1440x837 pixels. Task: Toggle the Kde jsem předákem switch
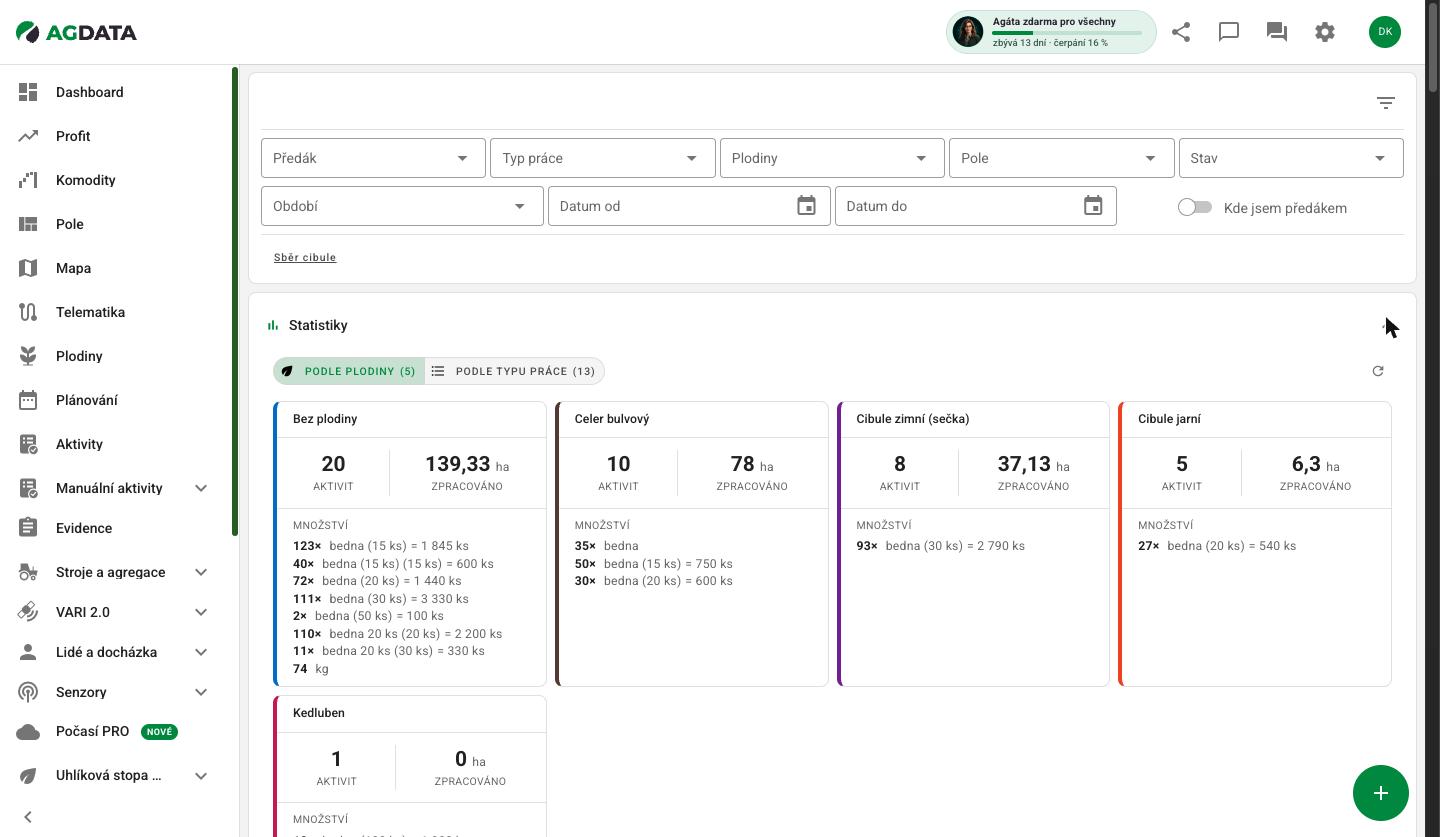1195,207
